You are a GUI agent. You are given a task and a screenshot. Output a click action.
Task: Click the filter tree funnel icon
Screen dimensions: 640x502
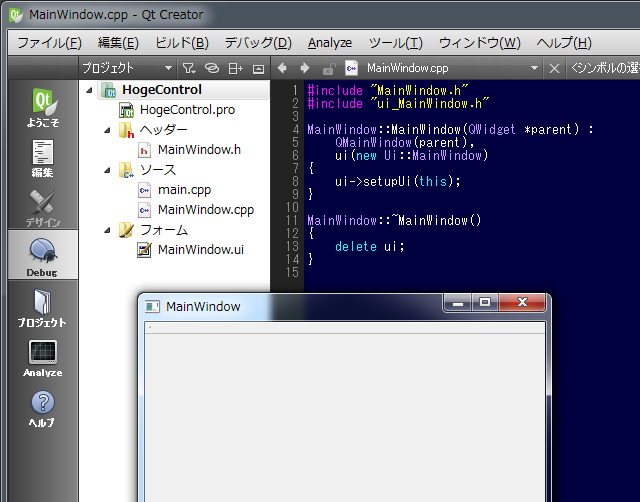tap(189, 68)
